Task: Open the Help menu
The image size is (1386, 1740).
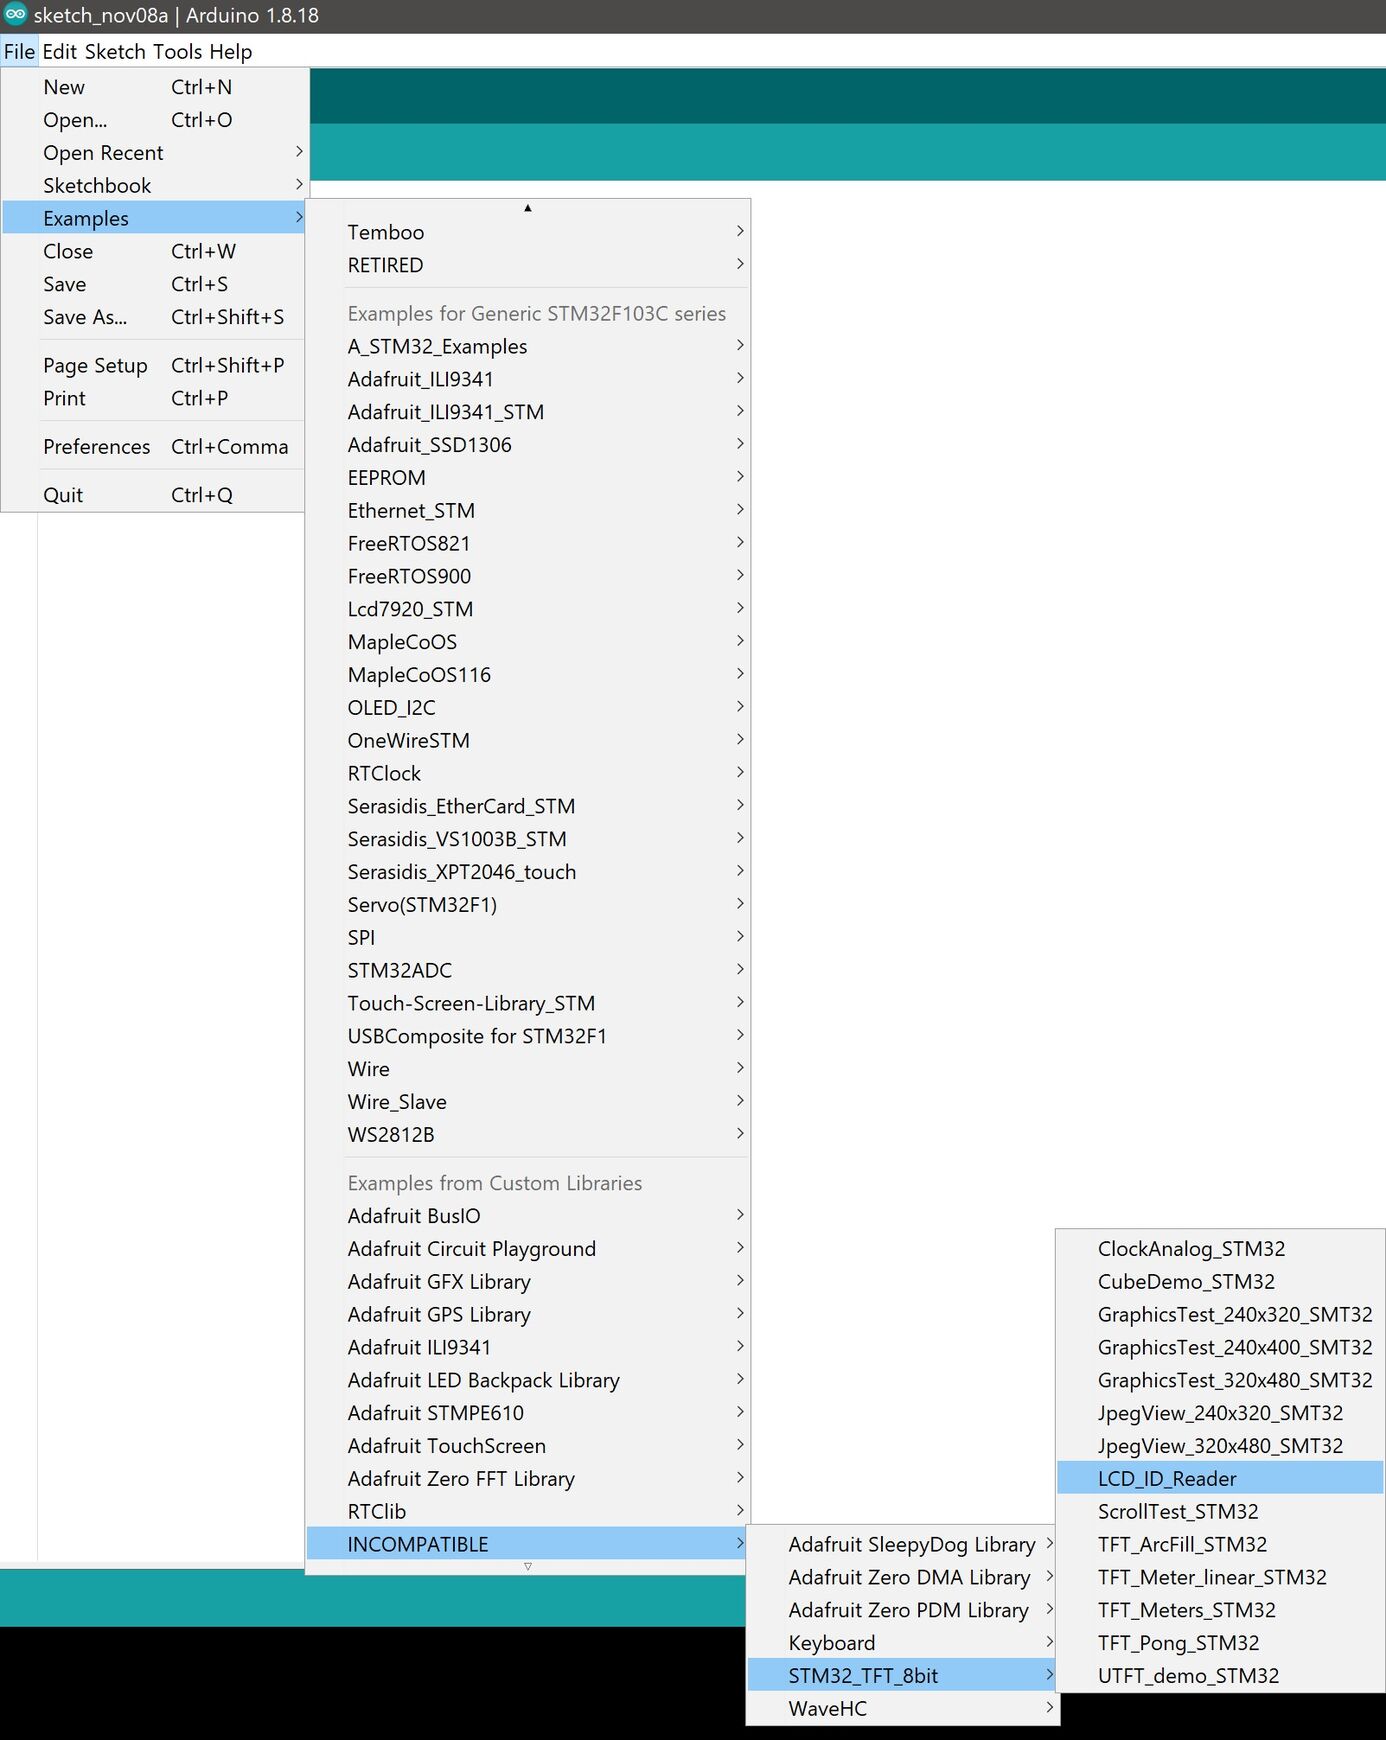Action: (230, 52)
